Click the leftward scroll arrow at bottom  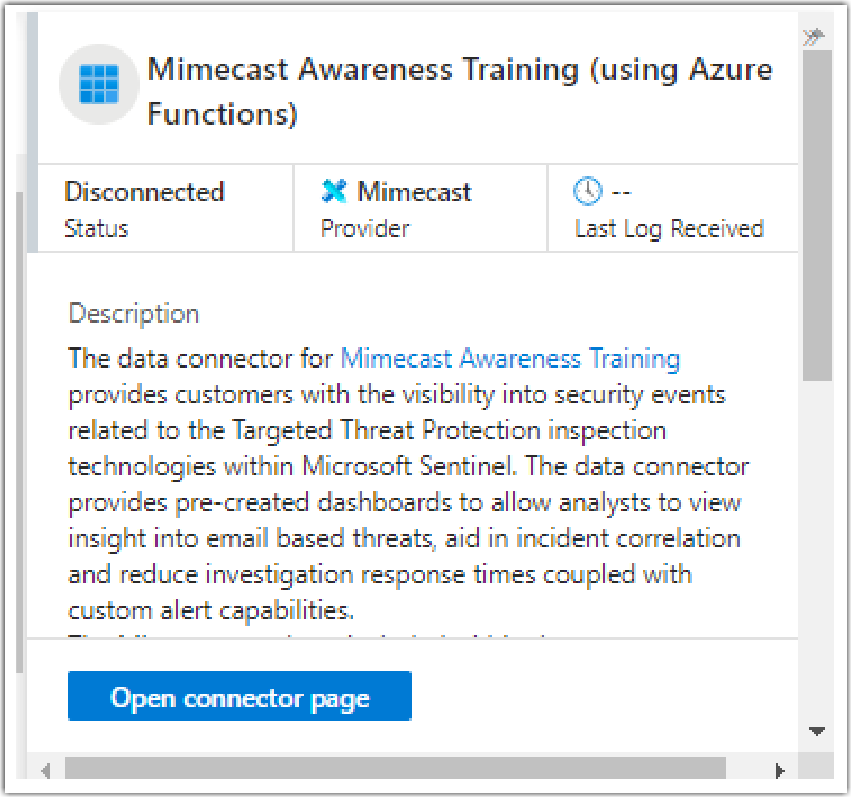point(44,771)
